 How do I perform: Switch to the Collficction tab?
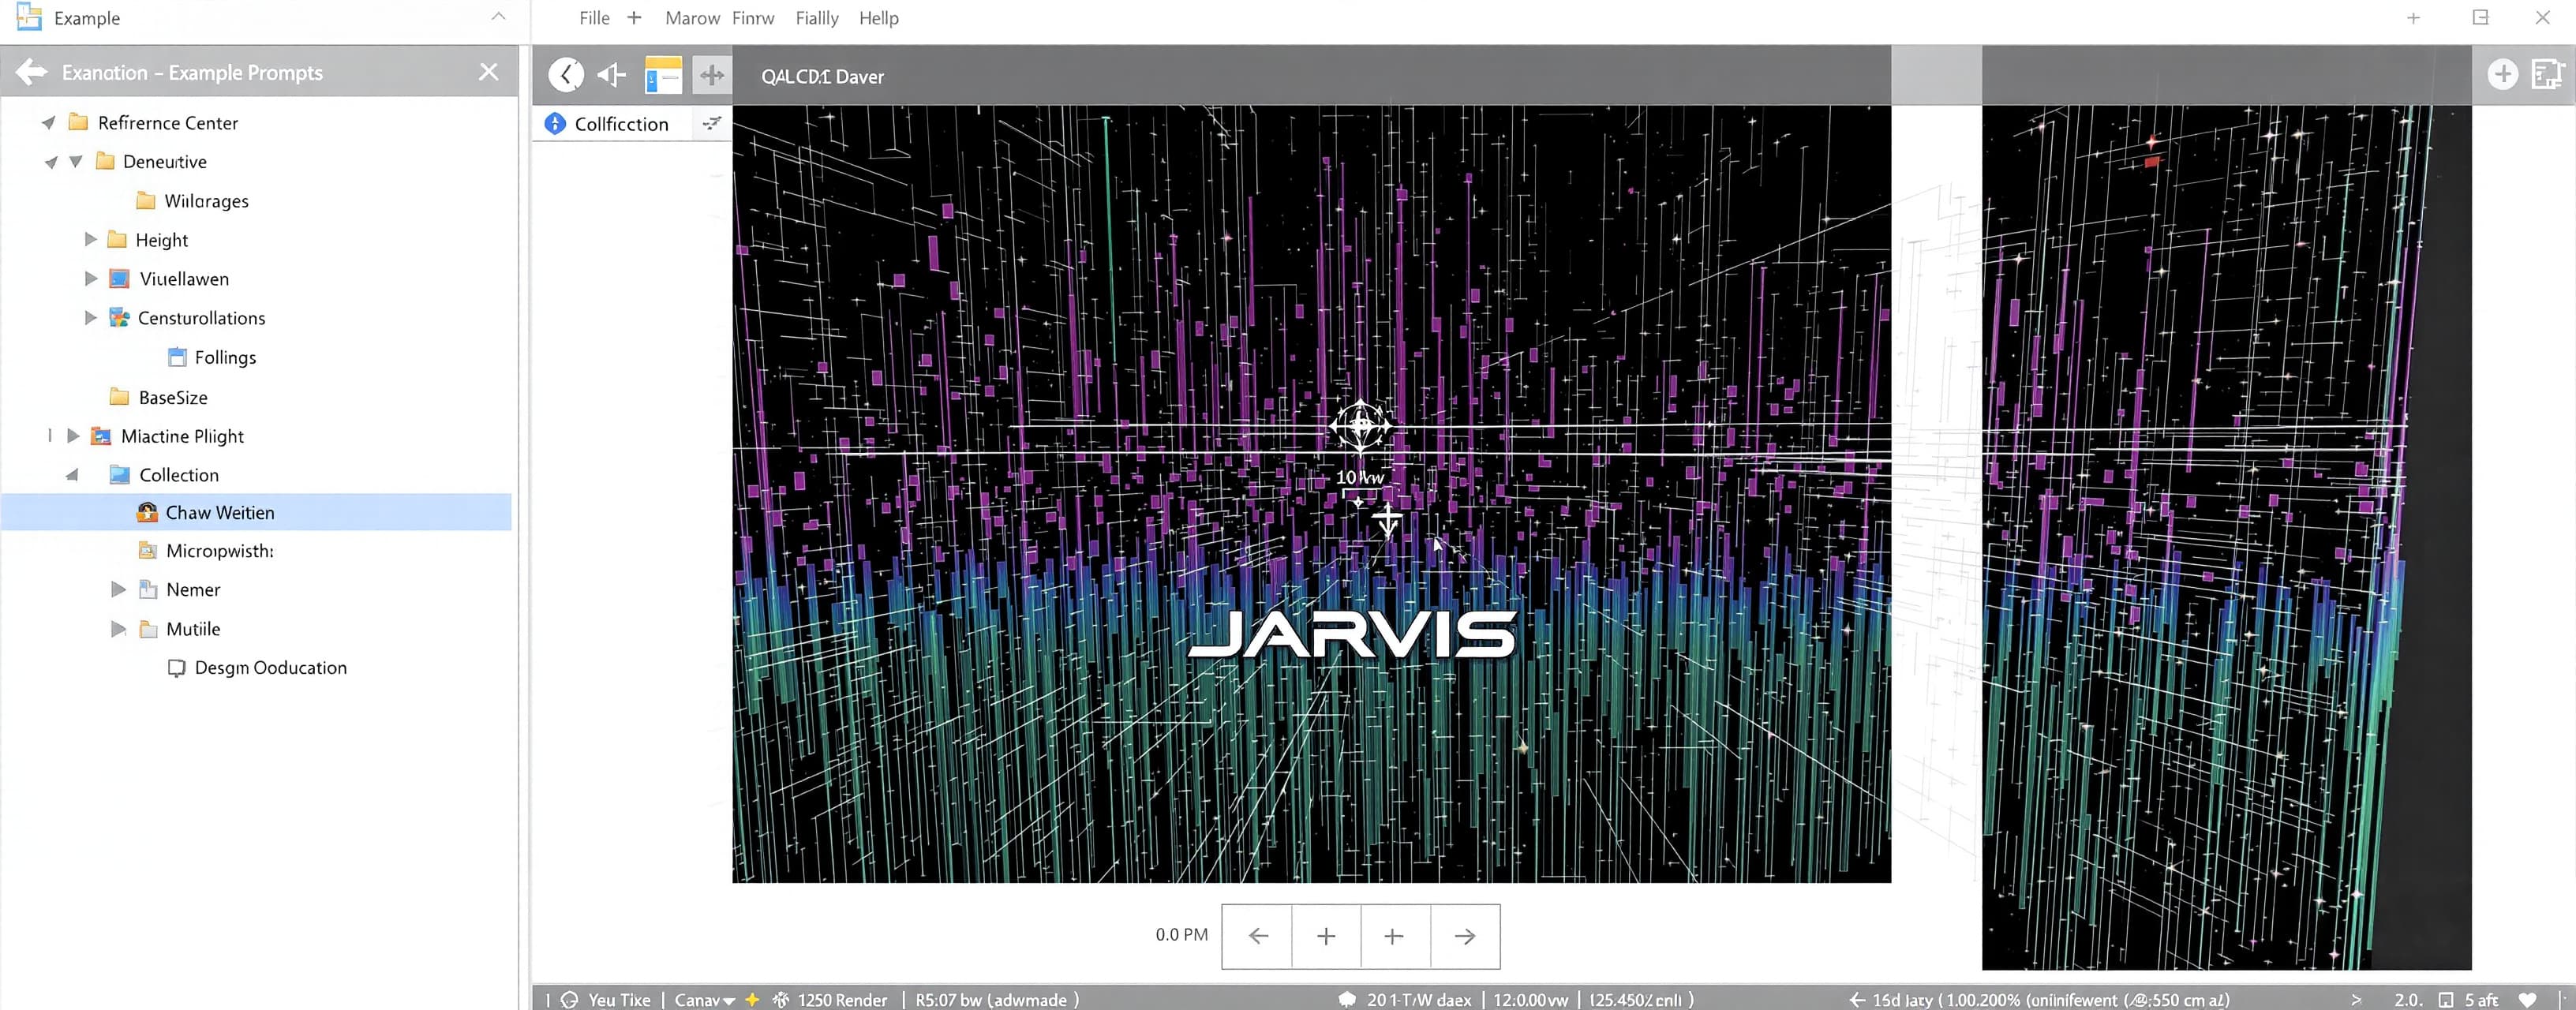(621, 124)
